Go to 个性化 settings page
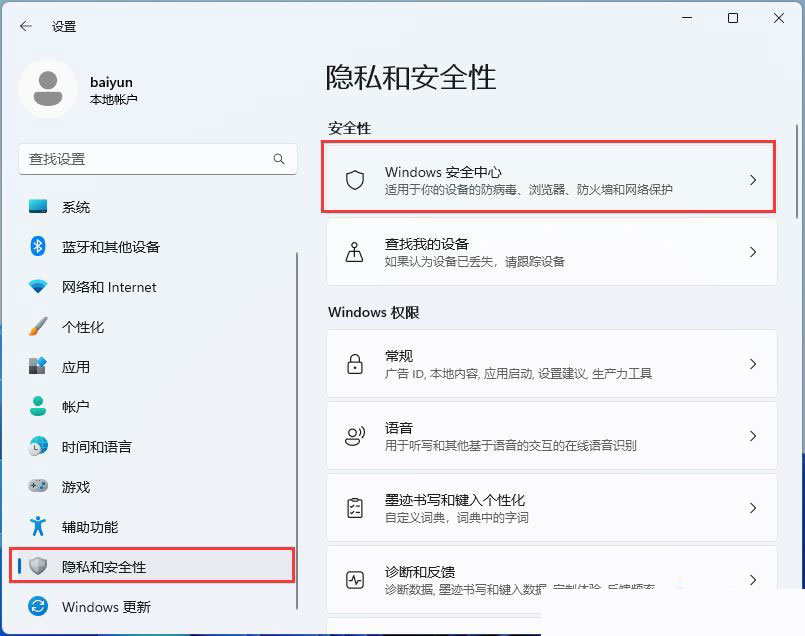Viewport: 805px width, 636px height. click(83, 327)
